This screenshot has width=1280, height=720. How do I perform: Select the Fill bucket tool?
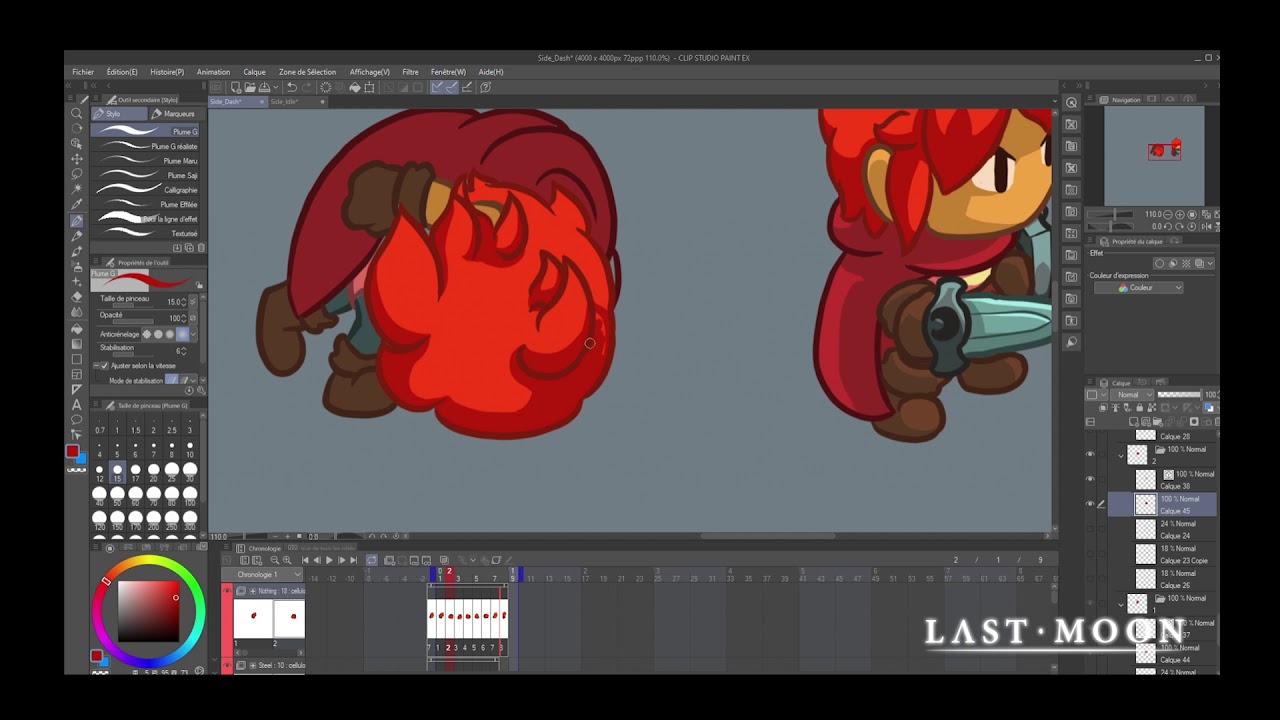(x=76, y=328)
